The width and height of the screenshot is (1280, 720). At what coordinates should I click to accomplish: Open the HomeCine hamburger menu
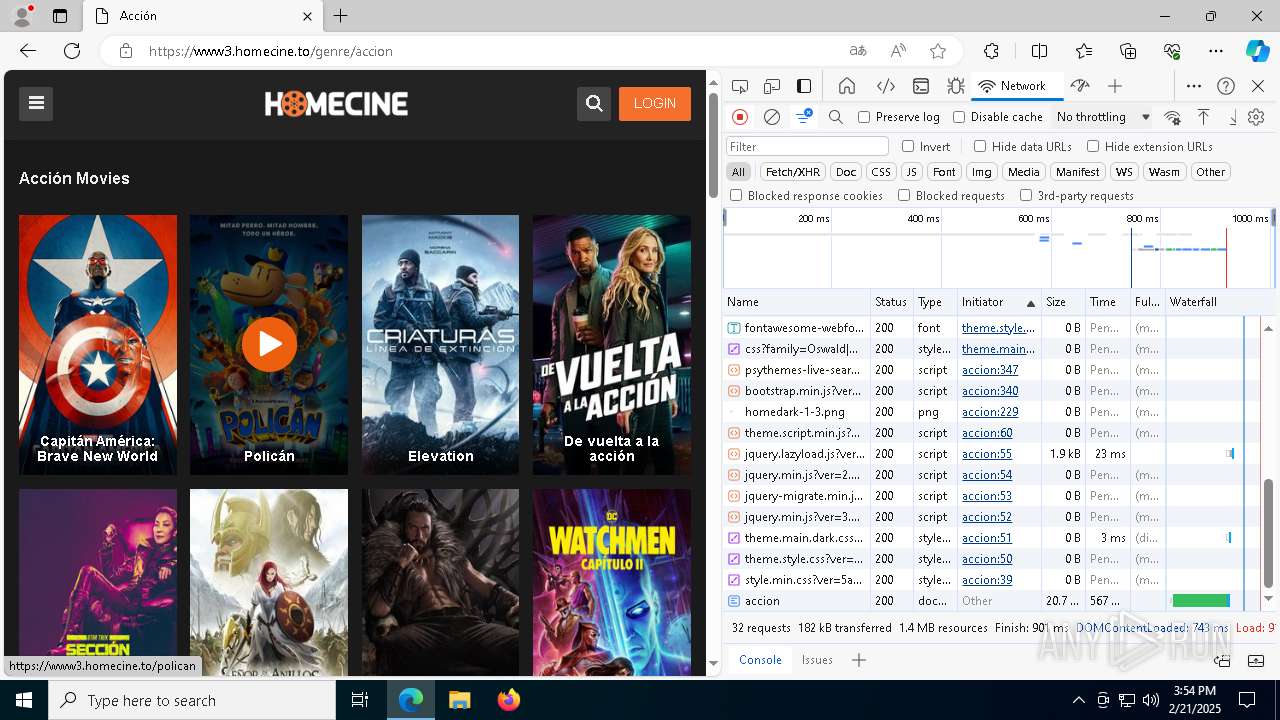click(36, 103)
